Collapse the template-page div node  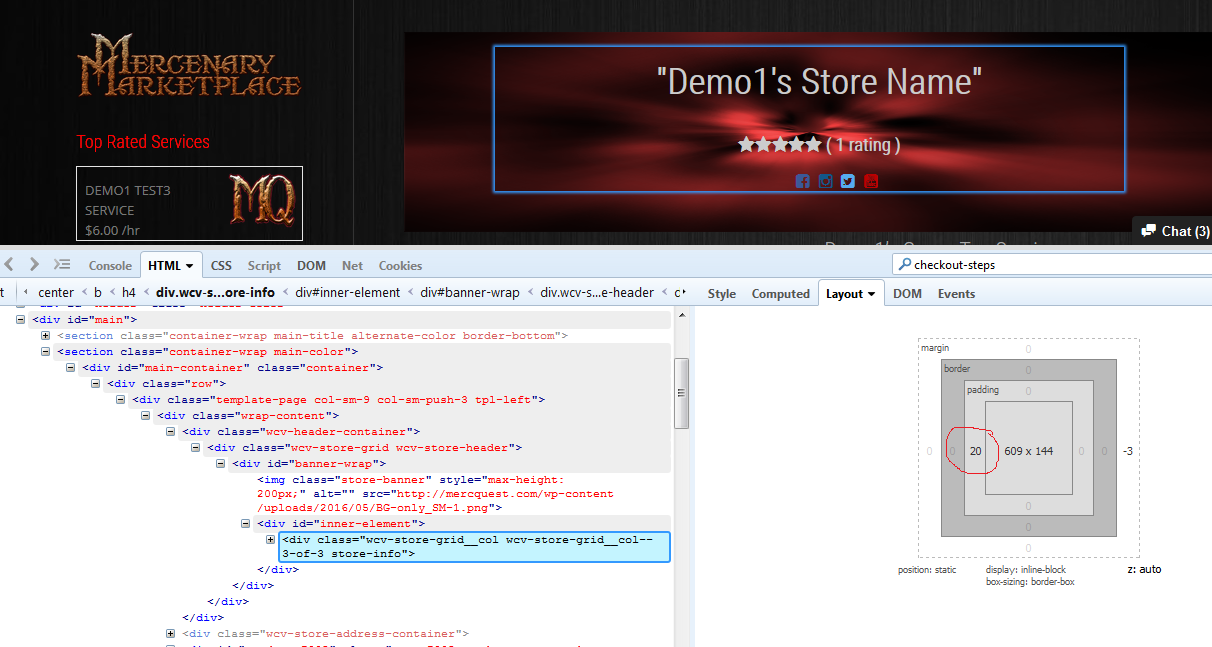coord(121,399)
